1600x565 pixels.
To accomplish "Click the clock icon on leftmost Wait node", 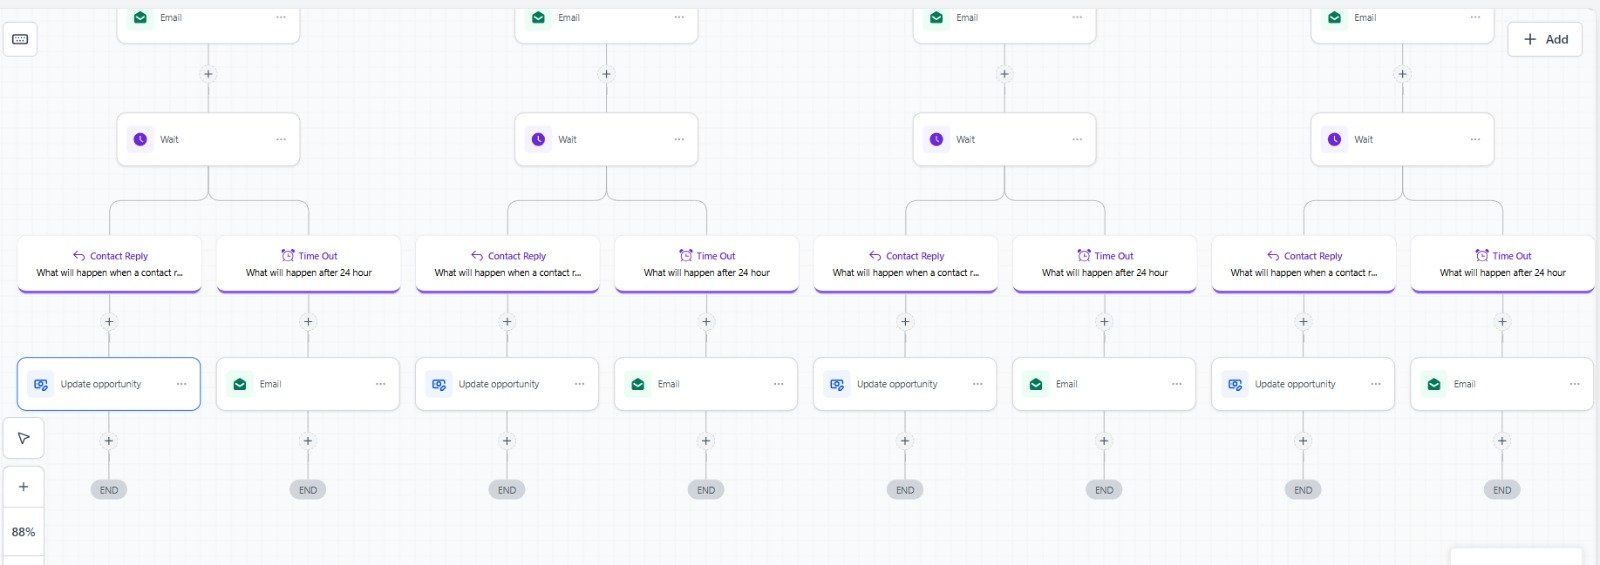I will coord(140,140).
